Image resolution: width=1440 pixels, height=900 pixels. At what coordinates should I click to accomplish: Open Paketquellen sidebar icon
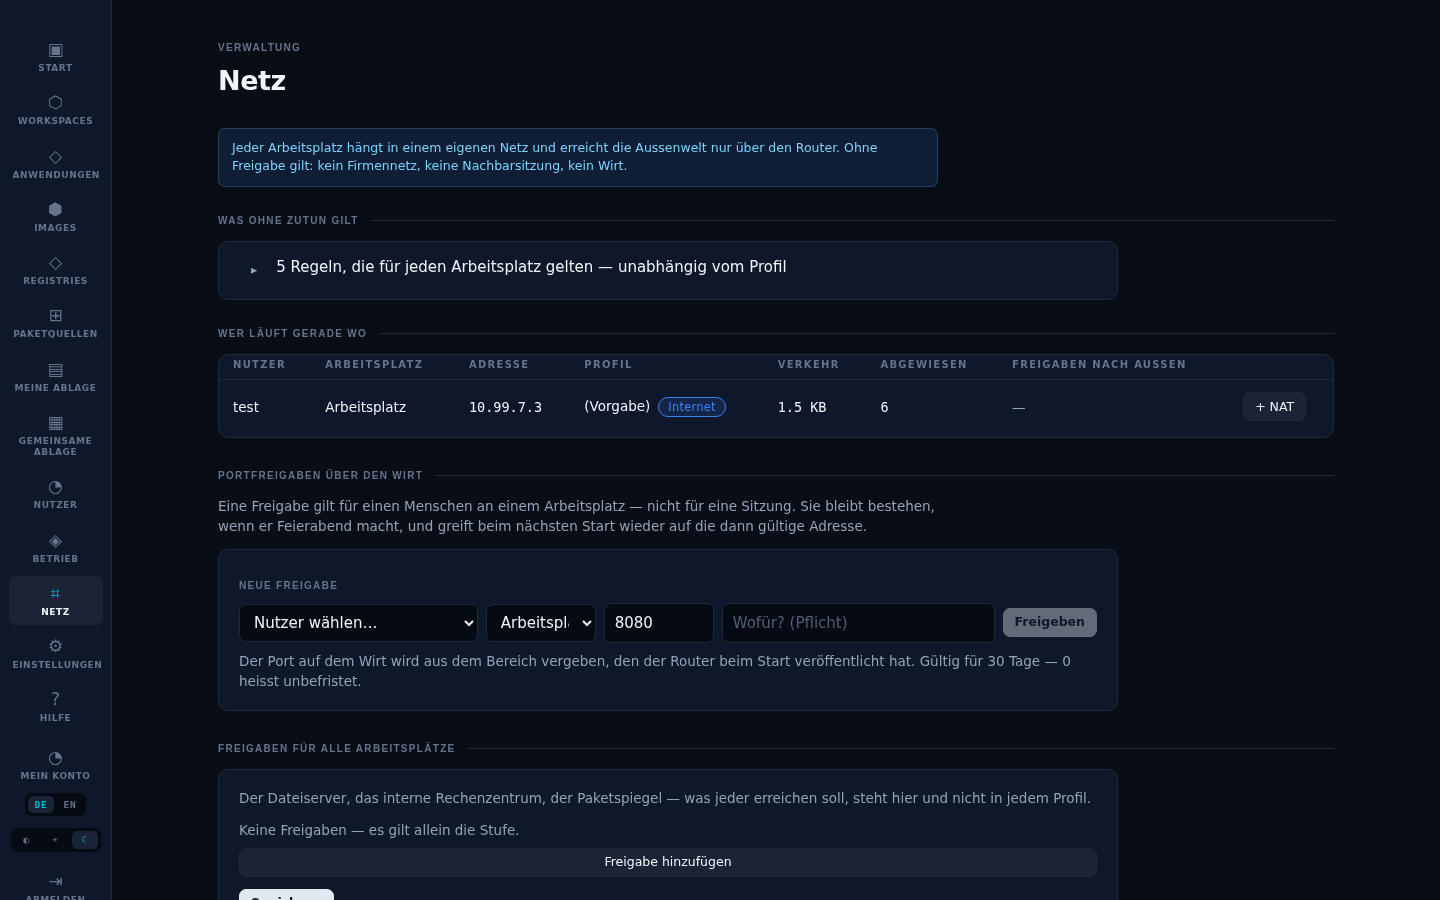coord(55,316)
